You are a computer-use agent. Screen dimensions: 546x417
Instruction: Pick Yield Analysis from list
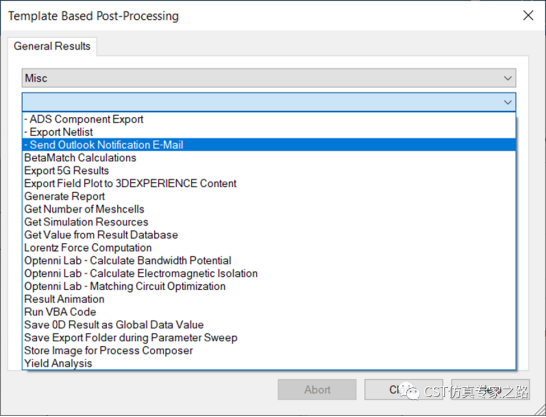(268, 363)
